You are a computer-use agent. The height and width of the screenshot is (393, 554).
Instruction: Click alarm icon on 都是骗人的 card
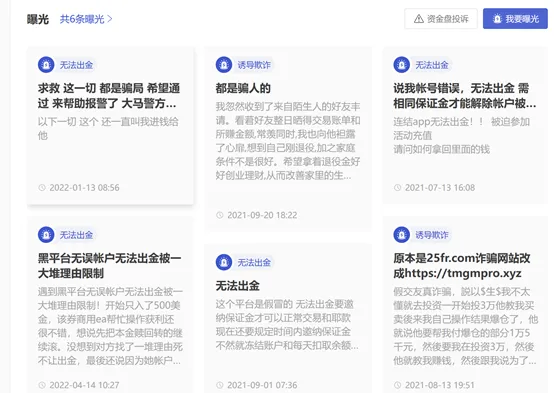224,65
